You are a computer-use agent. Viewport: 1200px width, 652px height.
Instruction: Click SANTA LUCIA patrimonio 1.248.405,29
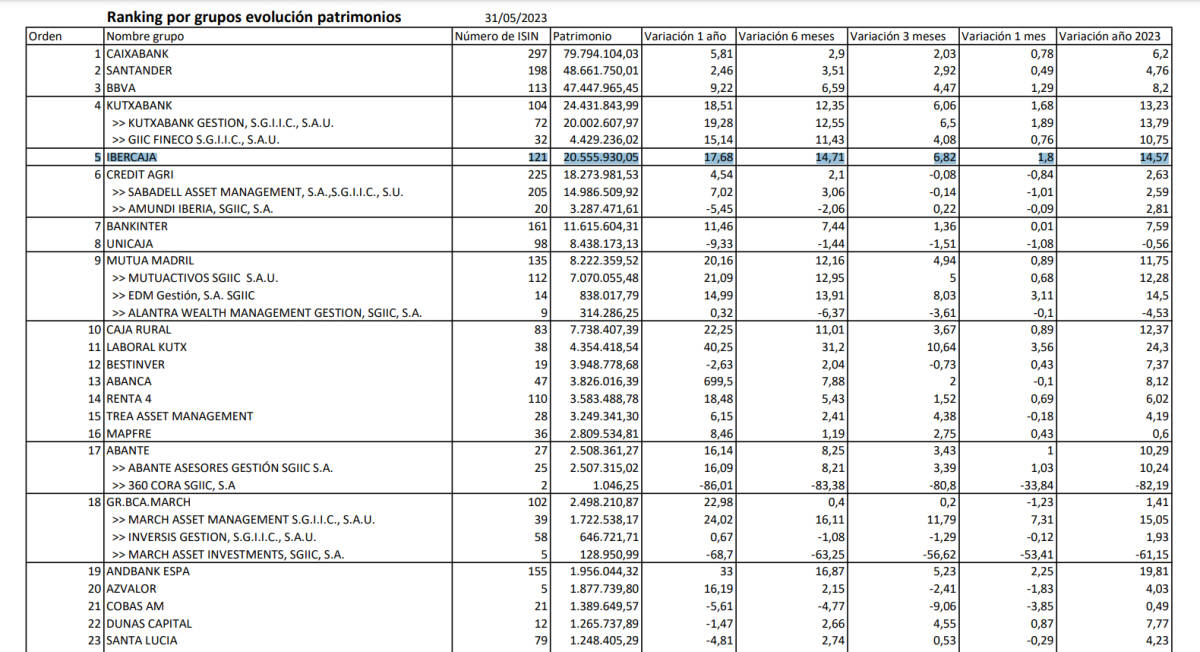pos(605,641)
